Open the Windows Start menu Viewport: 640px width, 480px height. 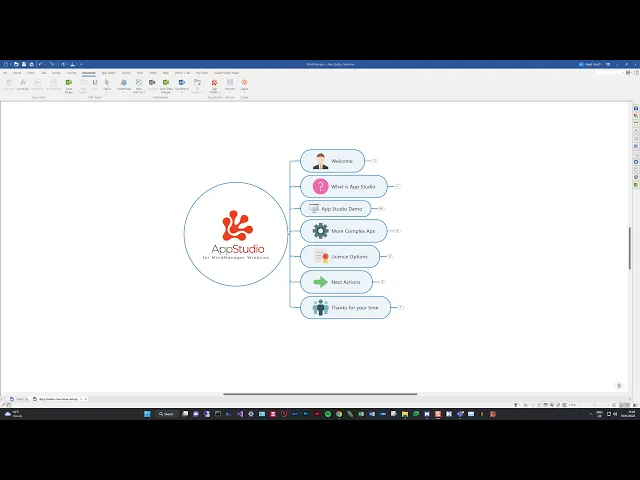(x=147, y=414)
